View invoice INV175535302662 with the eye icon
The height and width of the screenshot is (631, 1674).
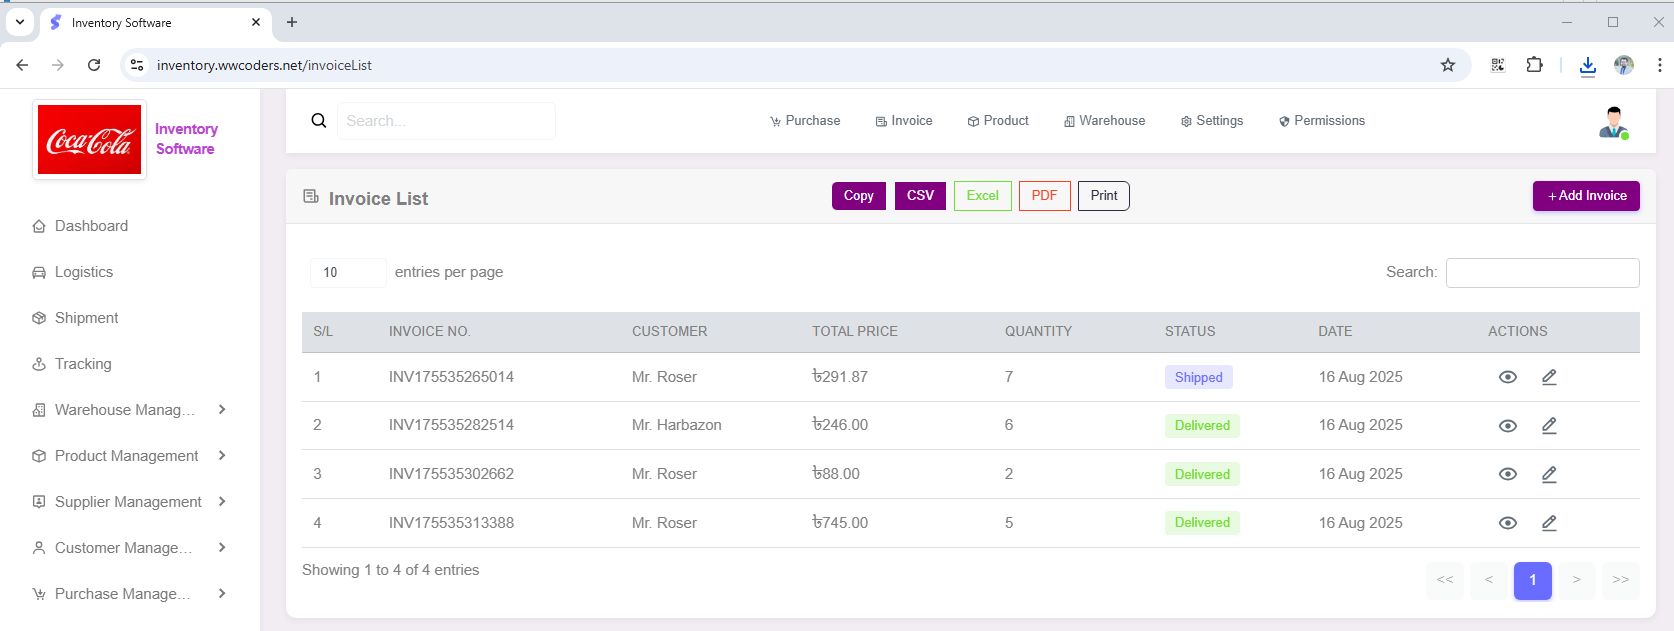click(x=1507, y=474)
